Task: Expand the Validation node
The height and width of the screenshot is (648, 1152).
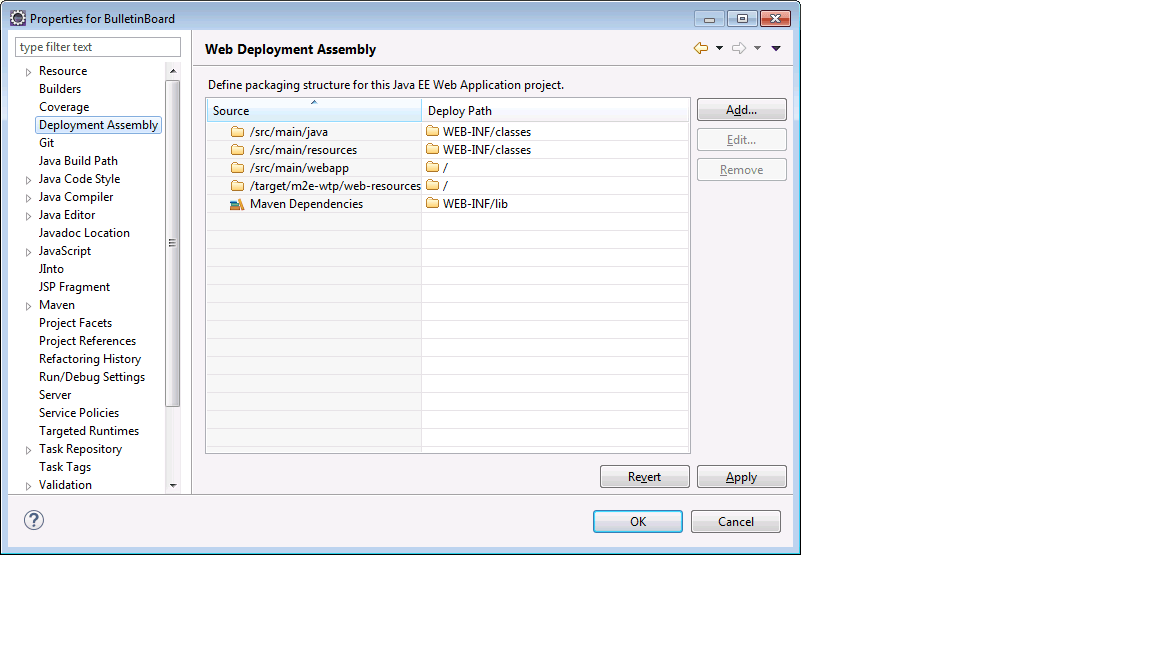Action: click(28, 486)
